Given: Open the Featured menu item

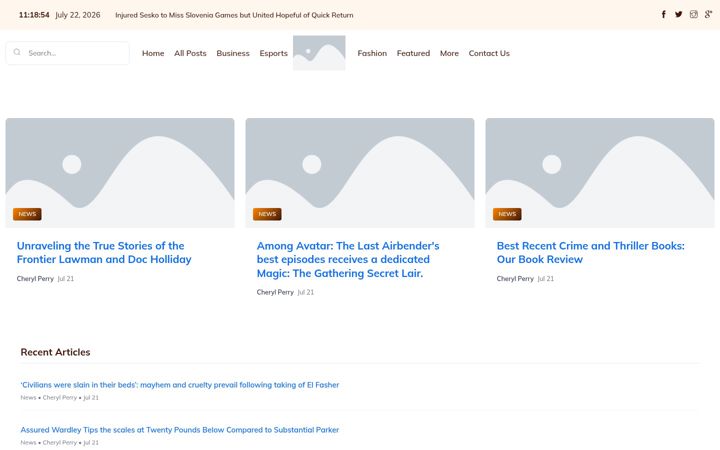Looking at the screenshot, I should tap(413, 53).
